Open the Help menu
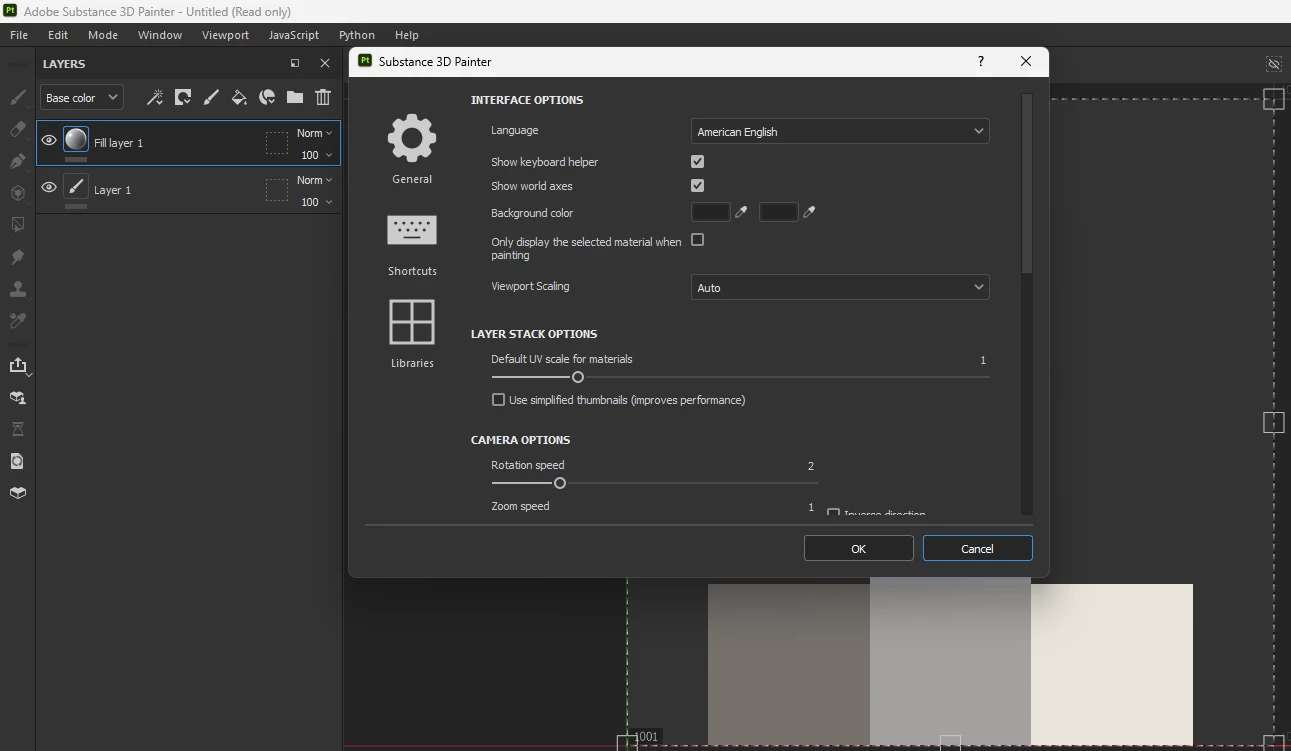The image size is (1291, 751). pyautogui.click(x=407, y=35)
